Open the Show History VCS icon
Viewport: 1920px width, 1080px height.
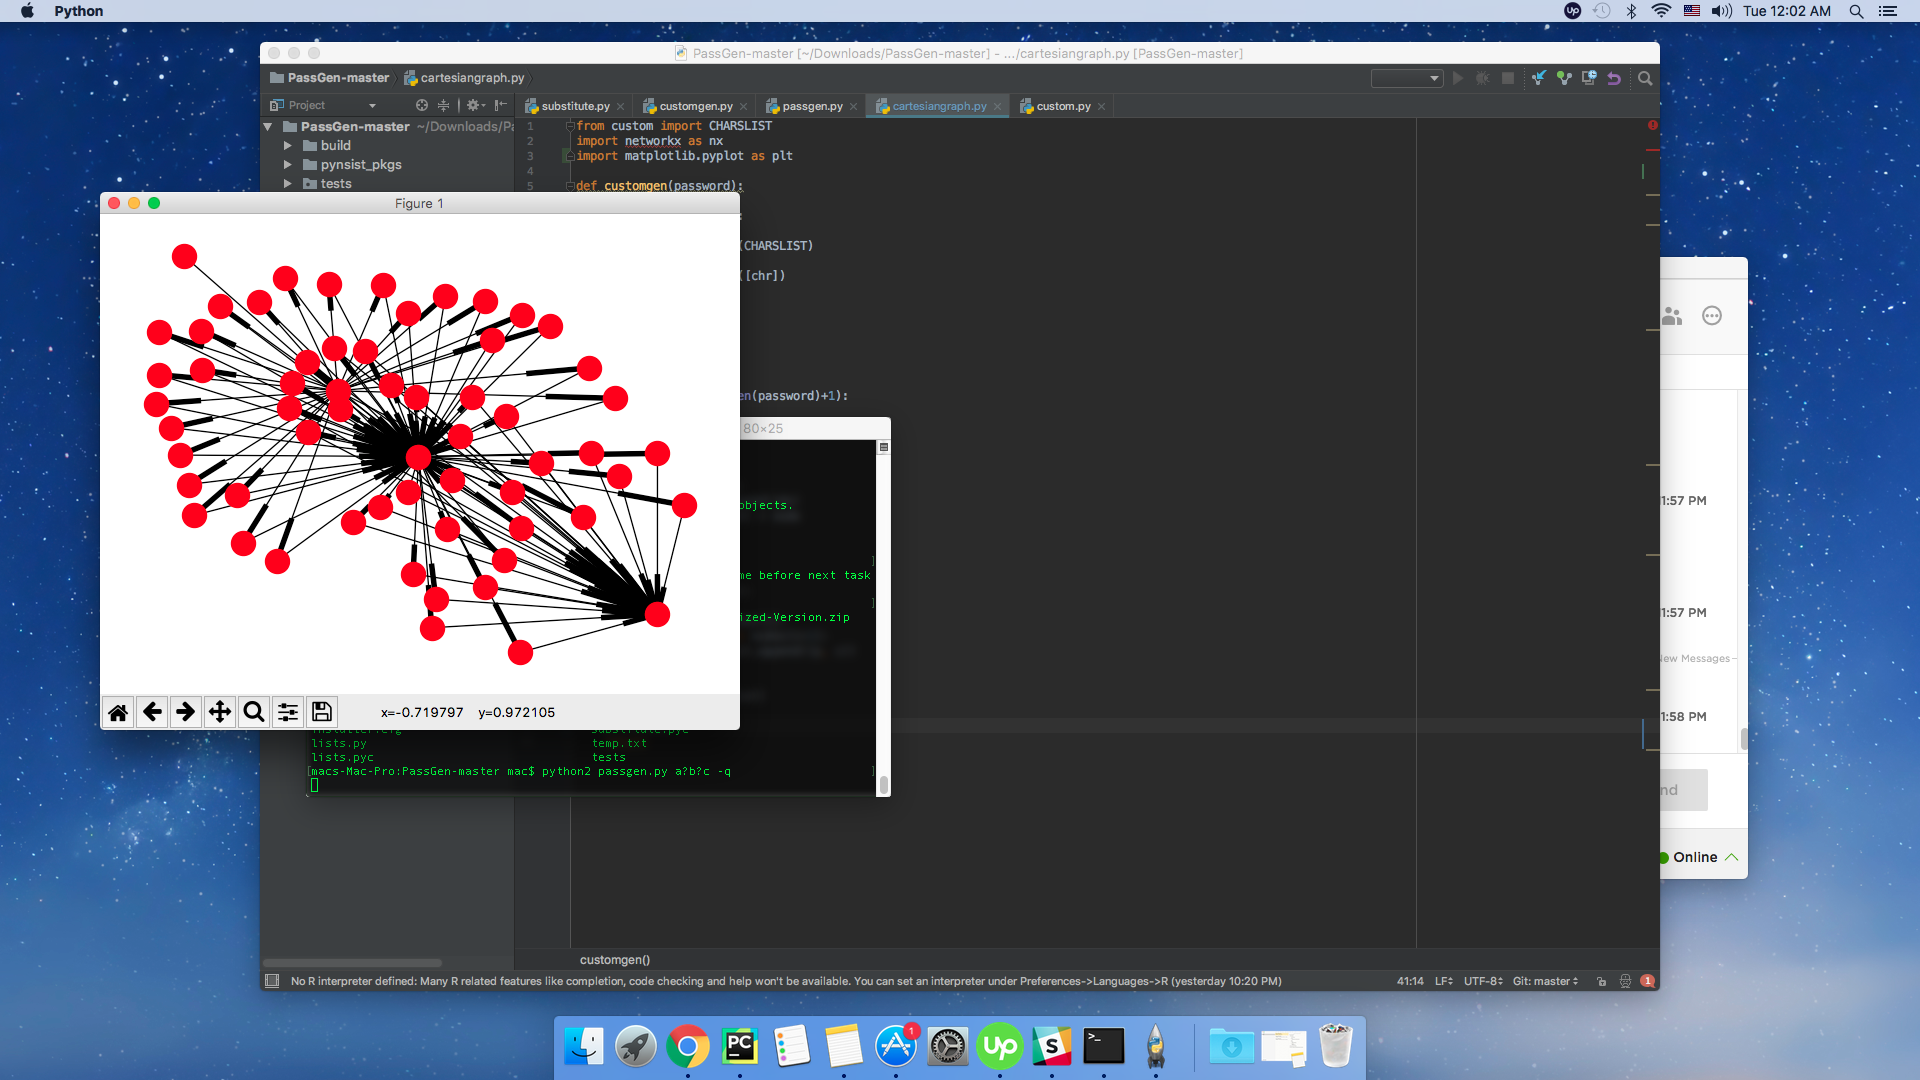[x=1589, y=78]
